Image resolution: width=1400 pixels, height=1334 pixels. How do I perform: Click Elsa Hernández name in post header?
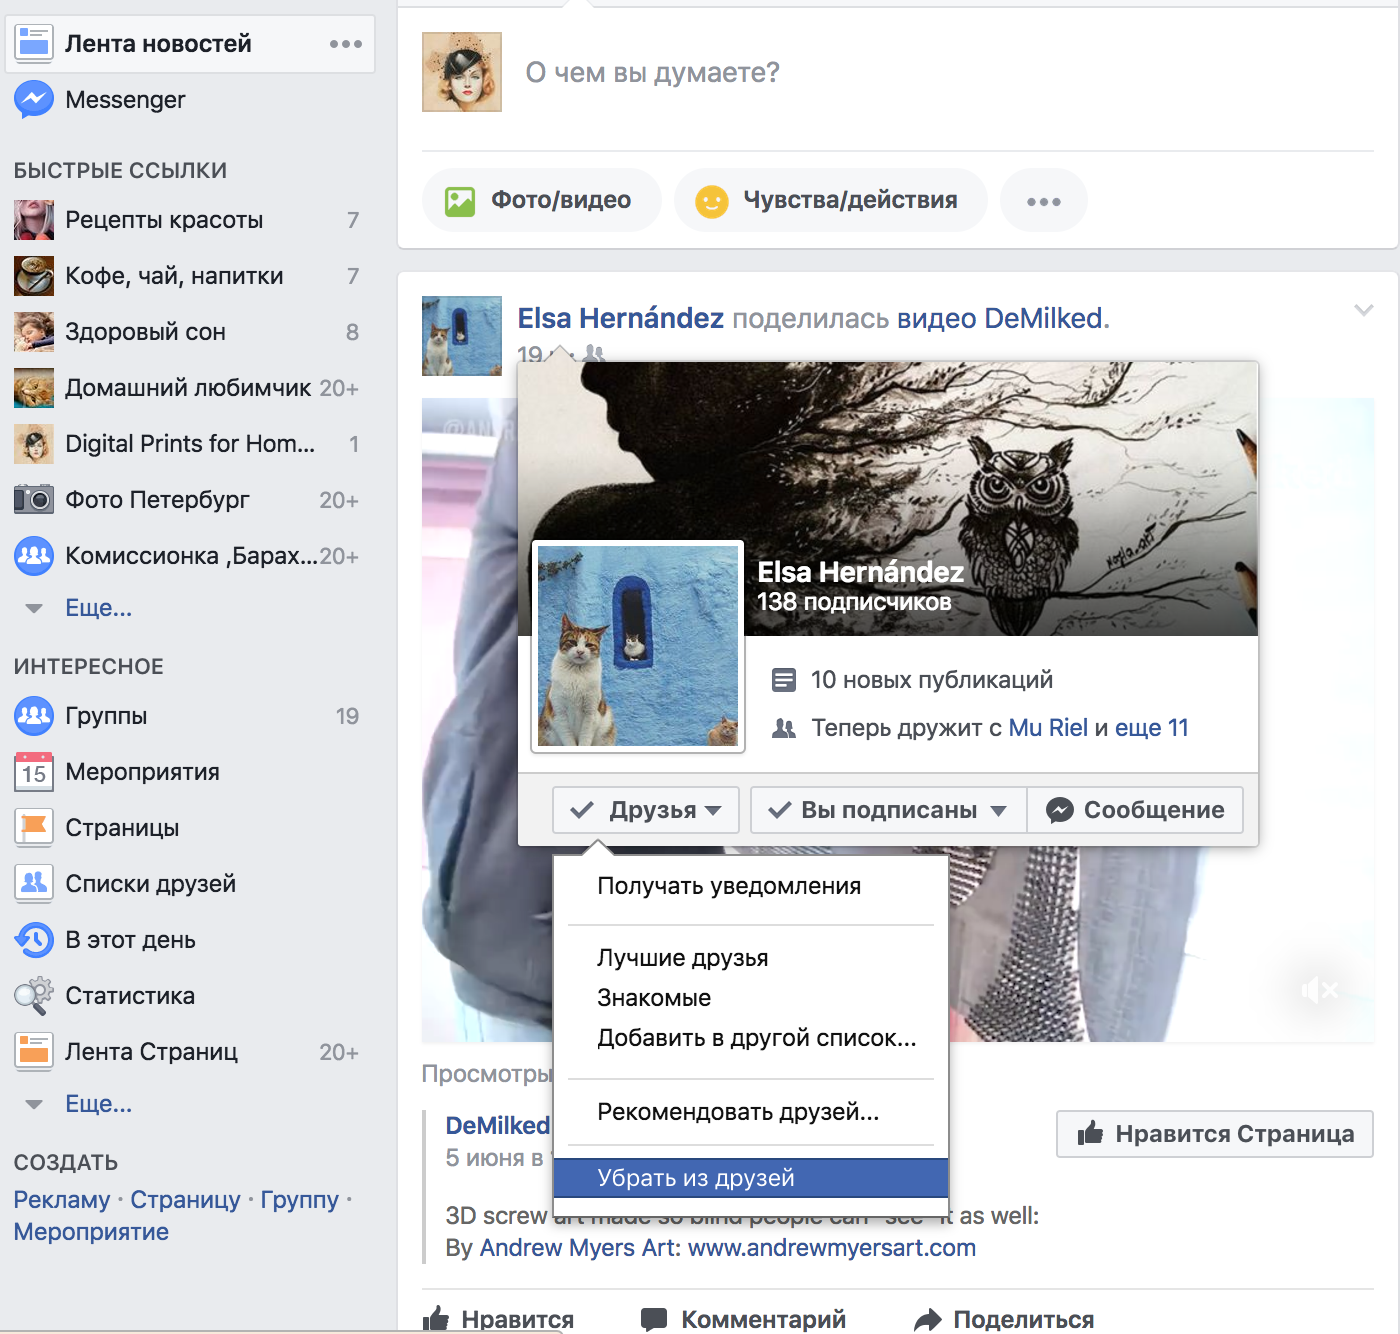tap(620, 318)
